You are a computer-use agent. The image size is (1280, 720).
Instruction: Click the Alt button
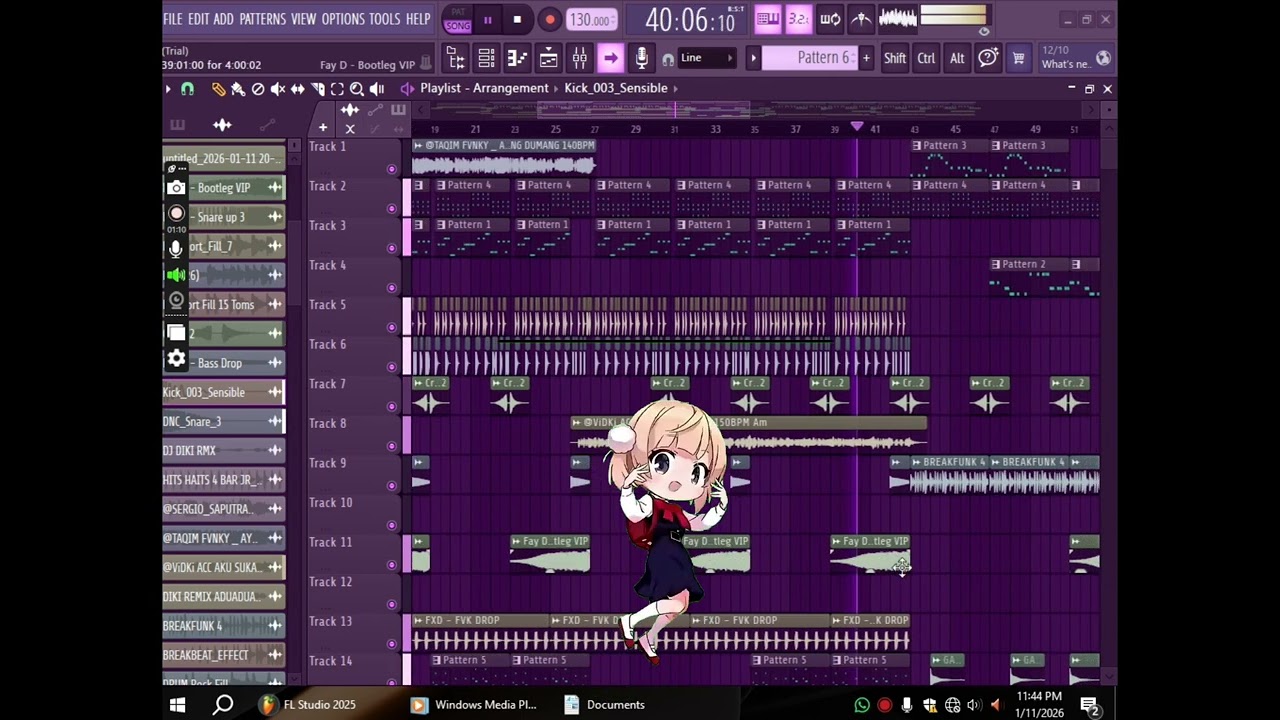[x=957, y=59]
